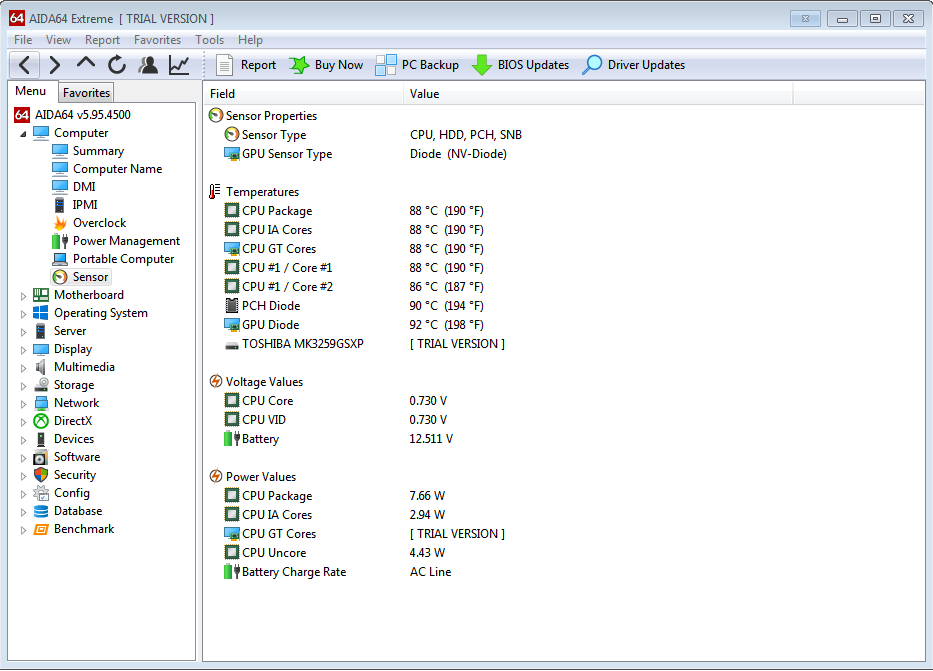This screenshot has width=933, height=671.
Task: Expand the Storage tree node
Action: click(24, 385)
